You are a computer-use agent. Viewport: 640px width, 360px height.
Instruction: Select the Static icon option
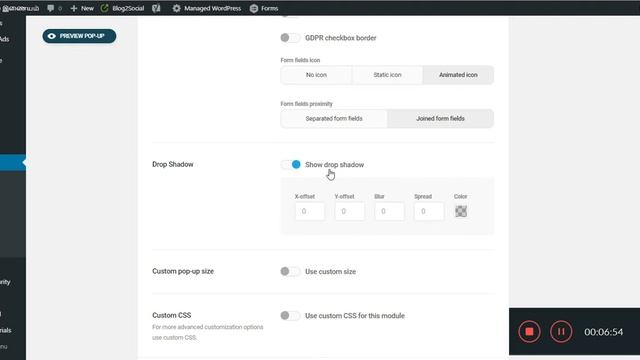pyautogui.click(x=387, y=75)
